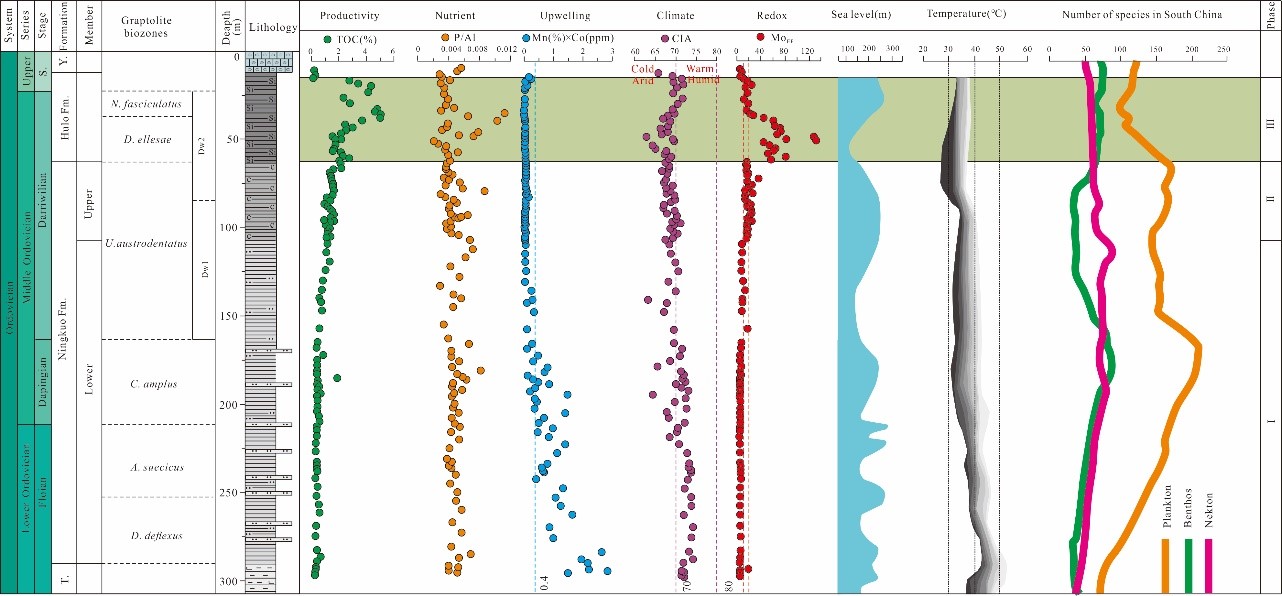Screen dimensions: 1282x596
Task: Click the Phase III label
Action: (1270, 123)
